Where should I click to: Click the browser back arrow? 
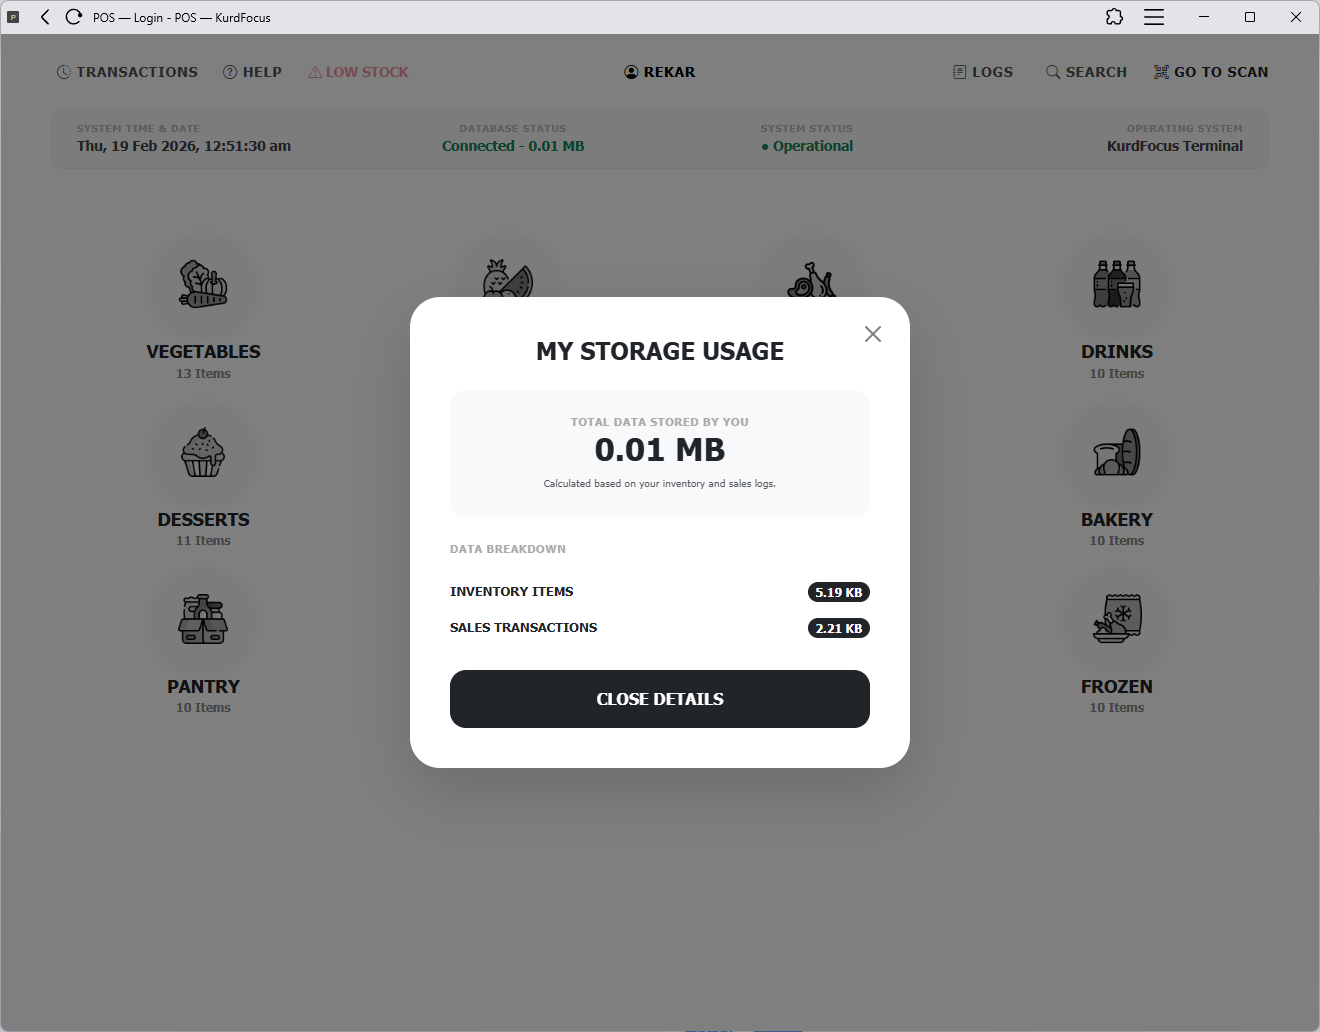[45, 17]
